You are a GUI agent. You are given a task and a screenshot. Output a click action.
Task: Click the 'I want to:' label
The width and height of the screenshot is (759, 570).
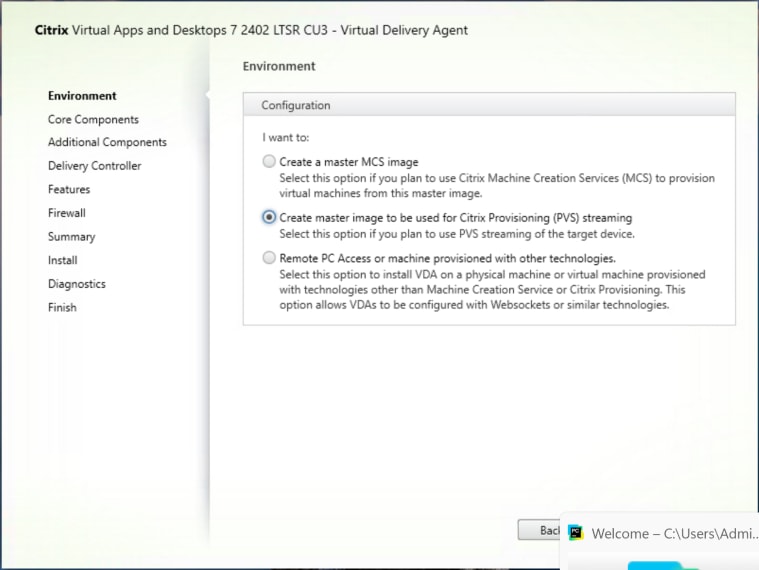coord(286,137)
